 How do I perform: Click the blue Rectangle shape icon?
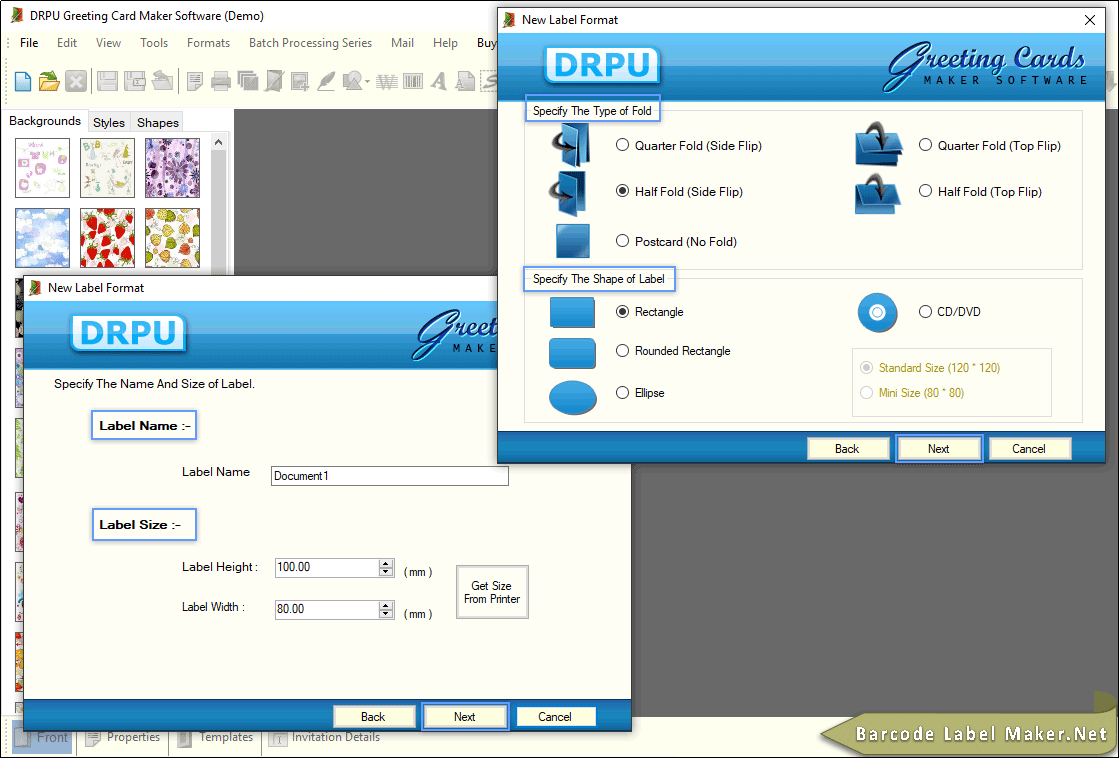click(572, 313)
